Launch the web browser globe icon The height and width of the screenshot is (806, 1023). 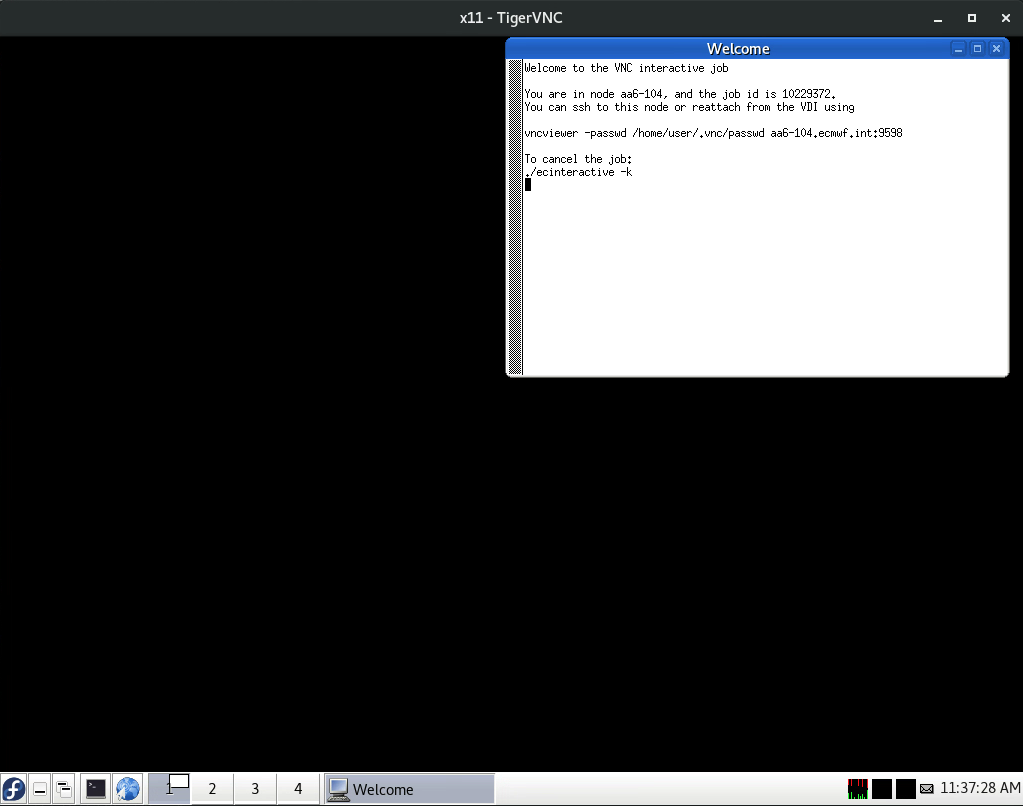point(127,789)
